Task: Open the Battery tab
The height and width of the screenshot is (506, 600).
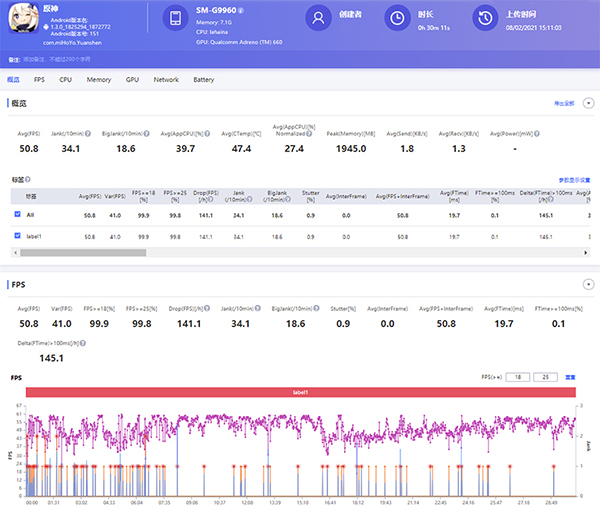Action: [203, 79]
